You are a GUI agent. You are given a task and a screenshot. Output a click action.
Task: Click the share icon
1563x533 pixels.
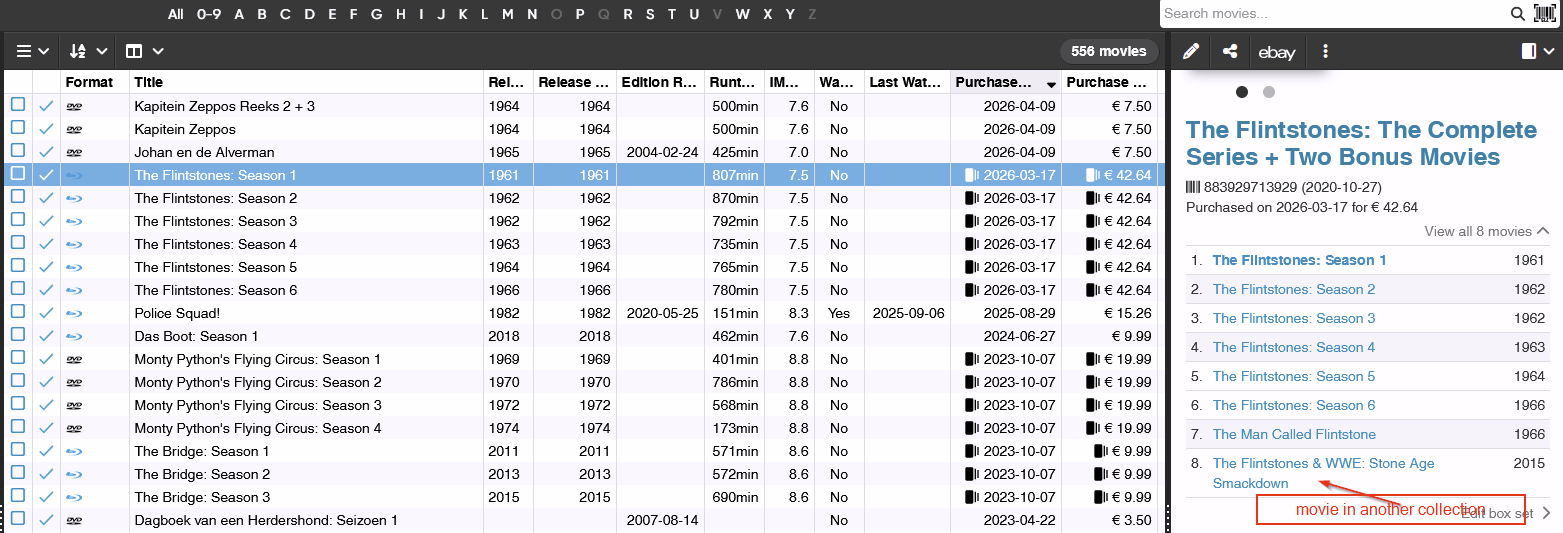click(1230, 52)
